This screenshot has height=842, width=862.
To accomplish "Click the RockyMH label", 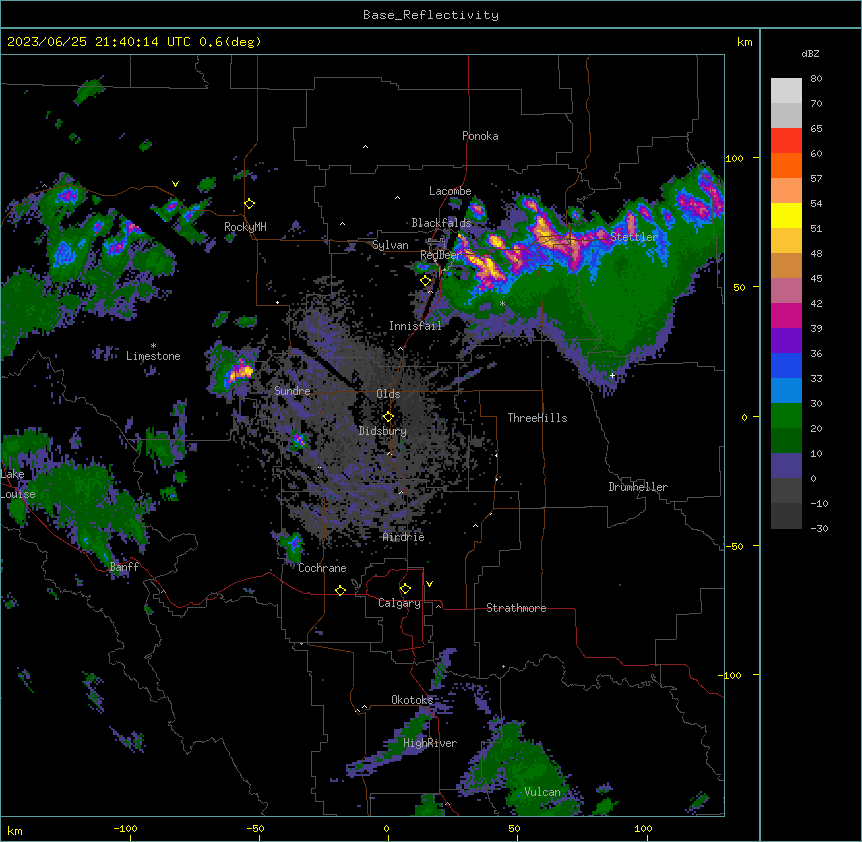I will (245, 227).
